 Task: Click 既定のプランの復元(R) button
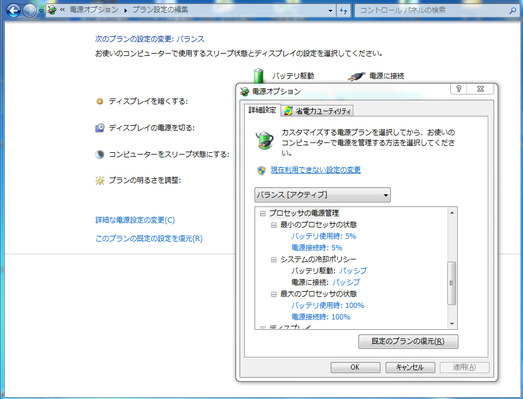coord(408,341)
